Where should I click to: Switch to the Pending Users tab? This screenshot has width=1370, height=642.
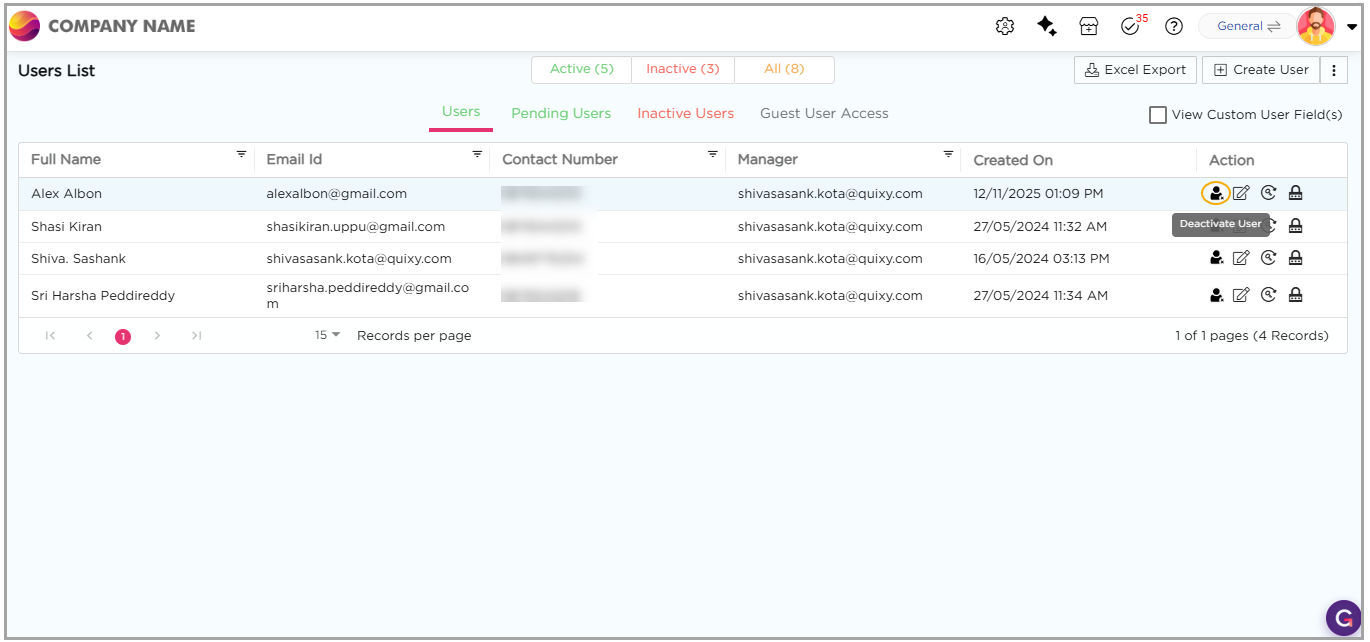coord(561,114)
